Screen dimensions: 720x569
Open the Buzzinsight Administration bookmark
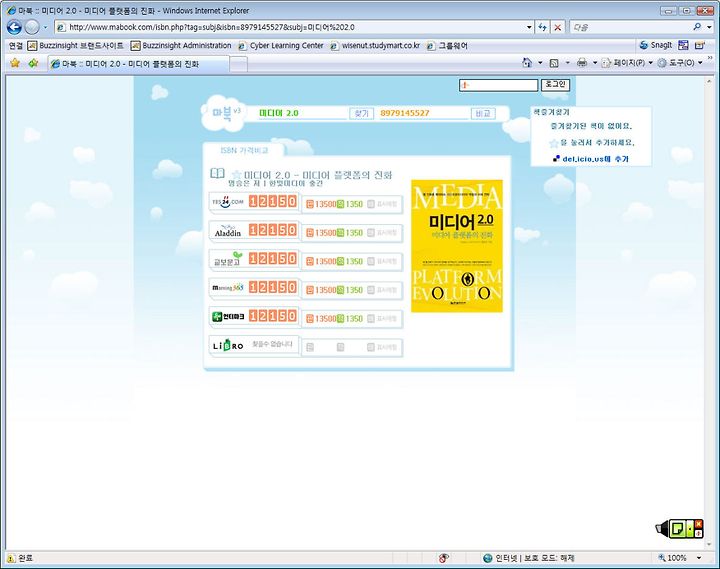point(181,45)
